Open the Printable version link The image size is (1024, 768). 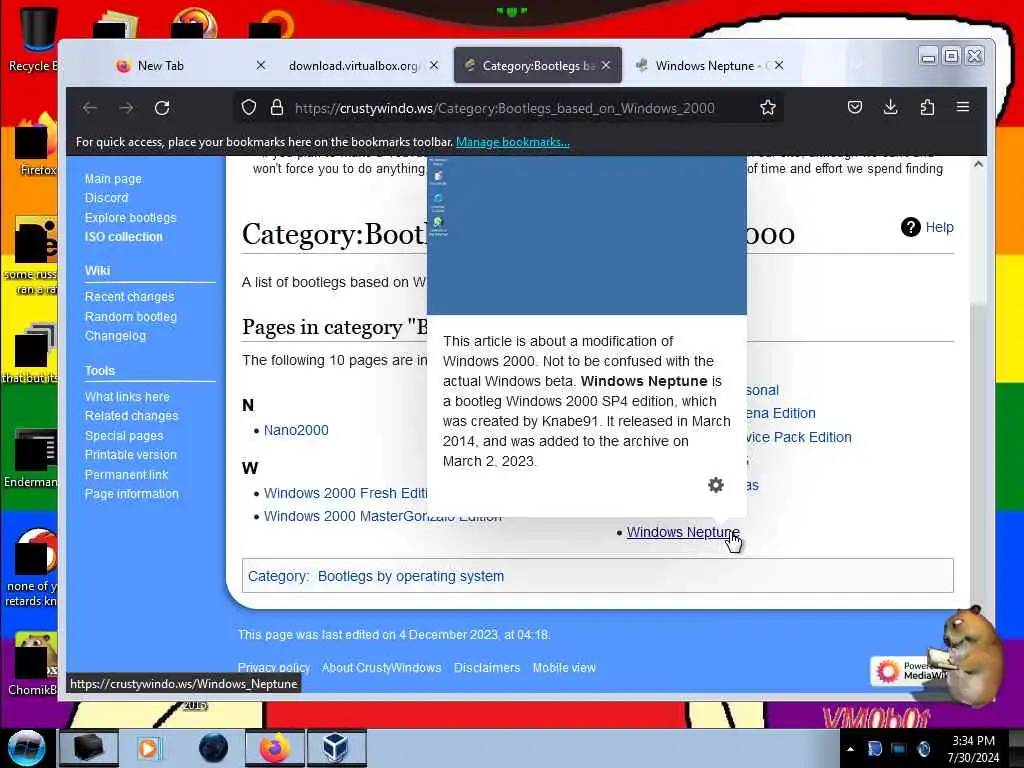[x=131, y=455]
